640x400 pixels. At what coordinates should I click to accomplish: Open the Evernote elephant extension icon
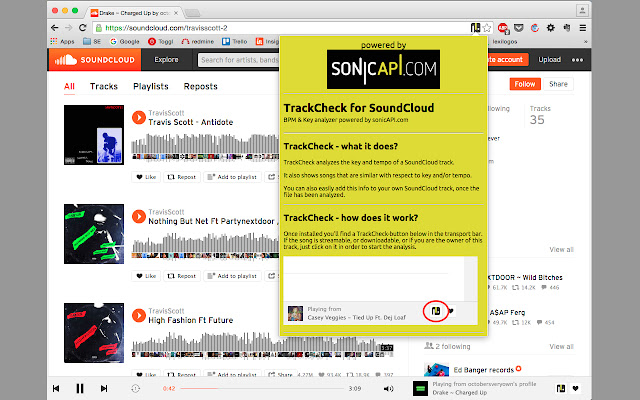[x=567, y=28]
